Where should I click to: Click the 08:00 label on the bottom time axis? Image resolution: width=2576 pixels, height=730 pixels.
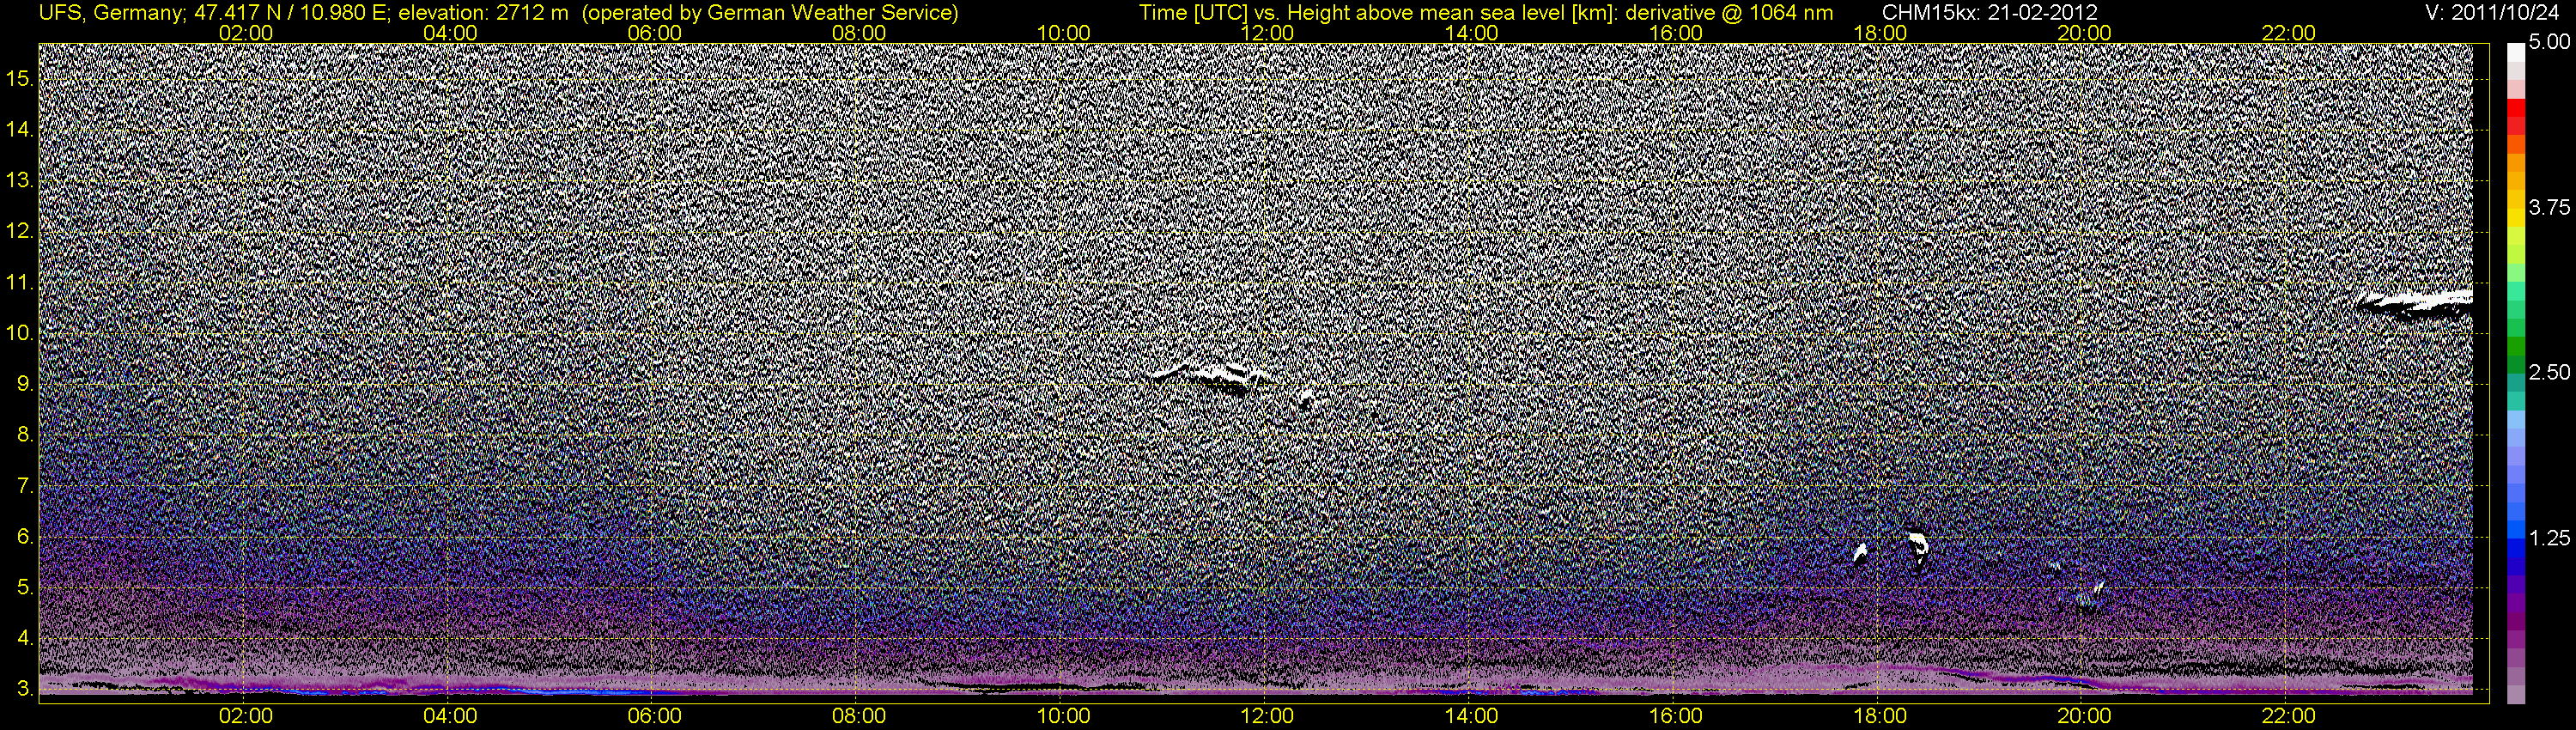[x=859, y=717]
